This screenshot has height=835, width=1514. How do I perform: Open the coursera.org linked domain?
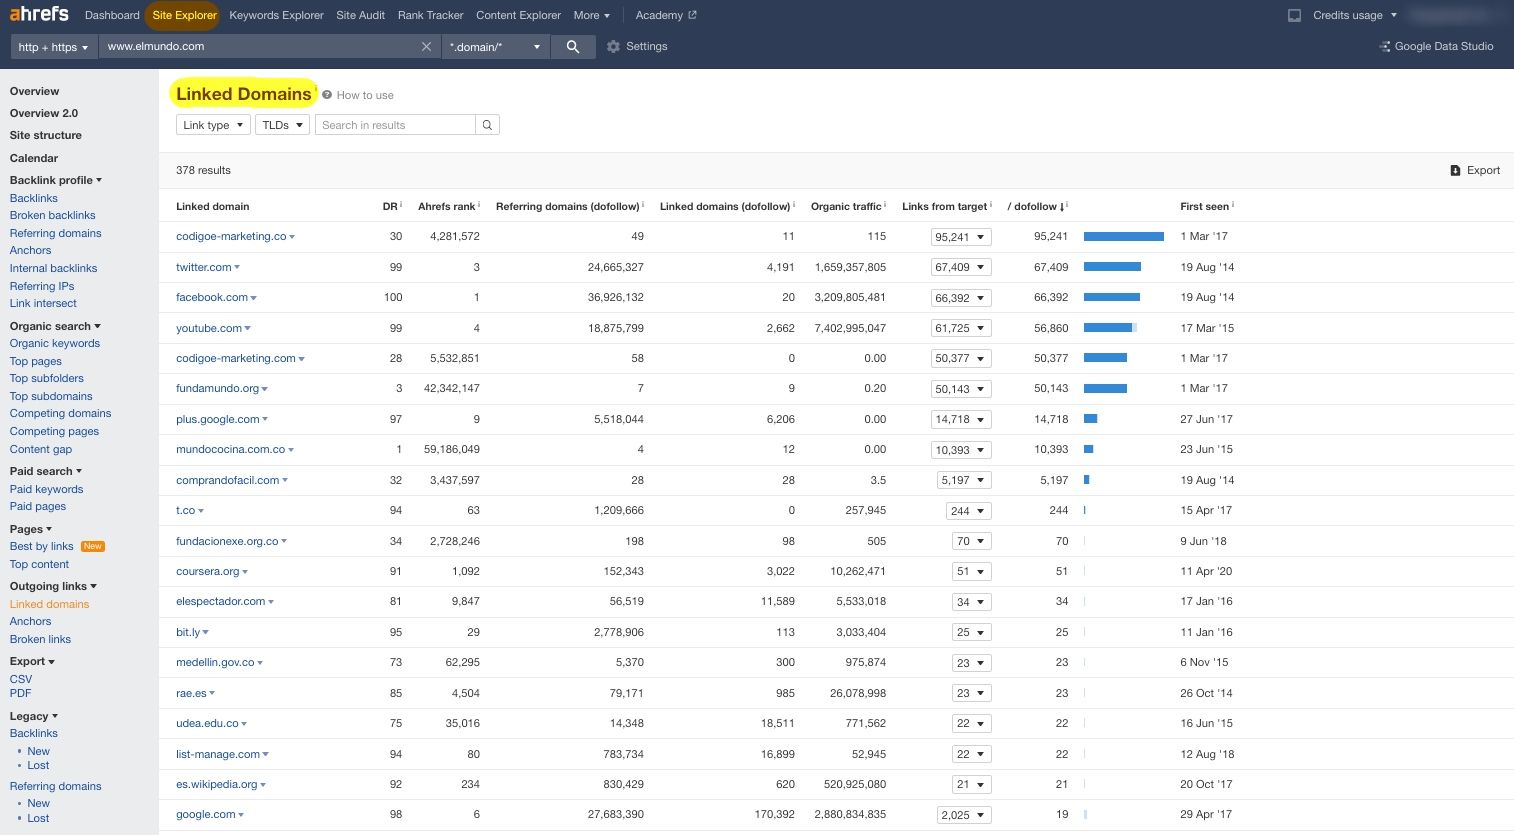pyautogui.click(x=208, y=571)
